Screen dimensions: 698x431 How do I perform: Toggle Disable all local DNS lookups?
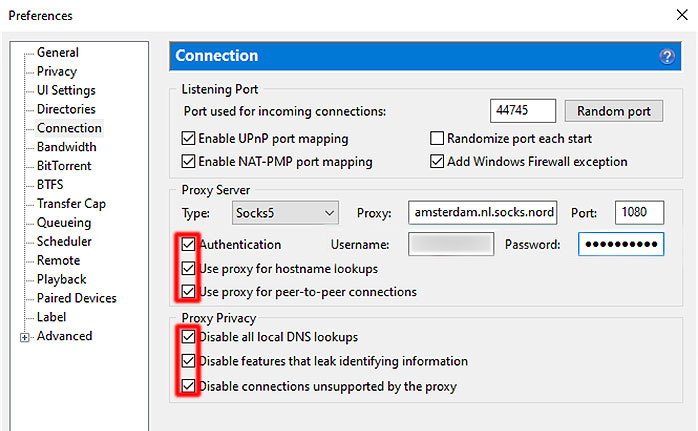pos(188,337)
